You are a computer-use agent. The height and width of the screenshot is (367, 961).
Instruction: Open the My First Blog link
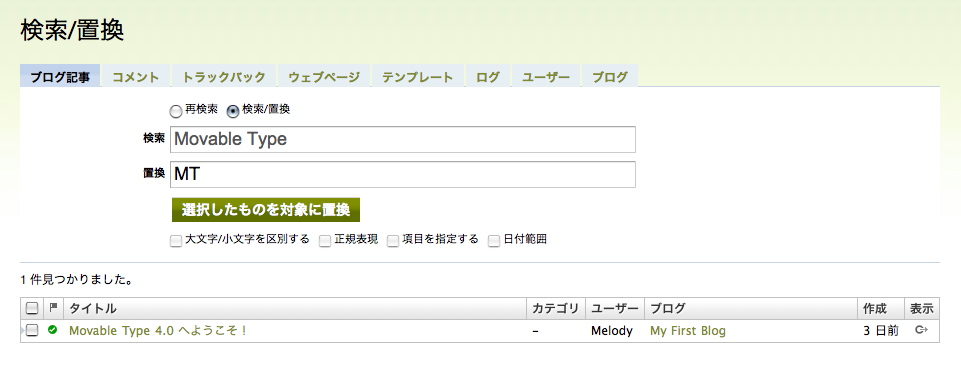688,331
